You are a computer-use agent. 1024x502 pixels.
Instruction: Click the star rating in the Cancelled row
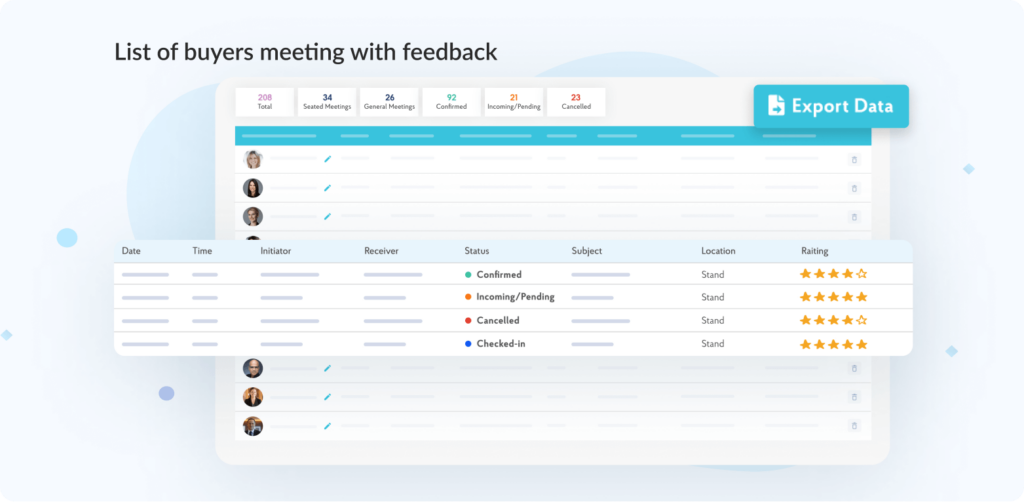click(x=833, y=321)
